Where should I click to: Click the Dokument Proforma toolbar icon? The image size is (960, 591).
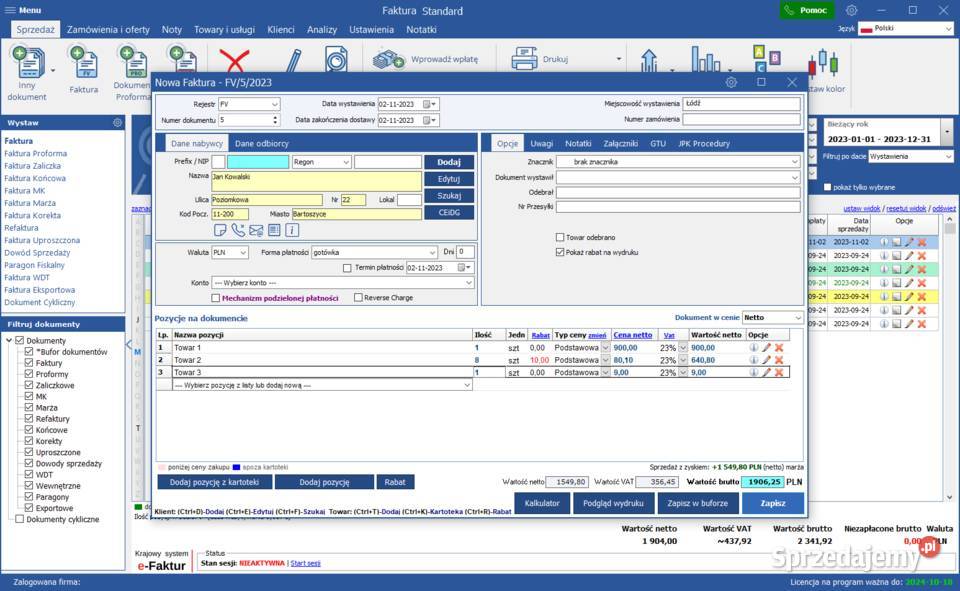(x=133, y=61)
